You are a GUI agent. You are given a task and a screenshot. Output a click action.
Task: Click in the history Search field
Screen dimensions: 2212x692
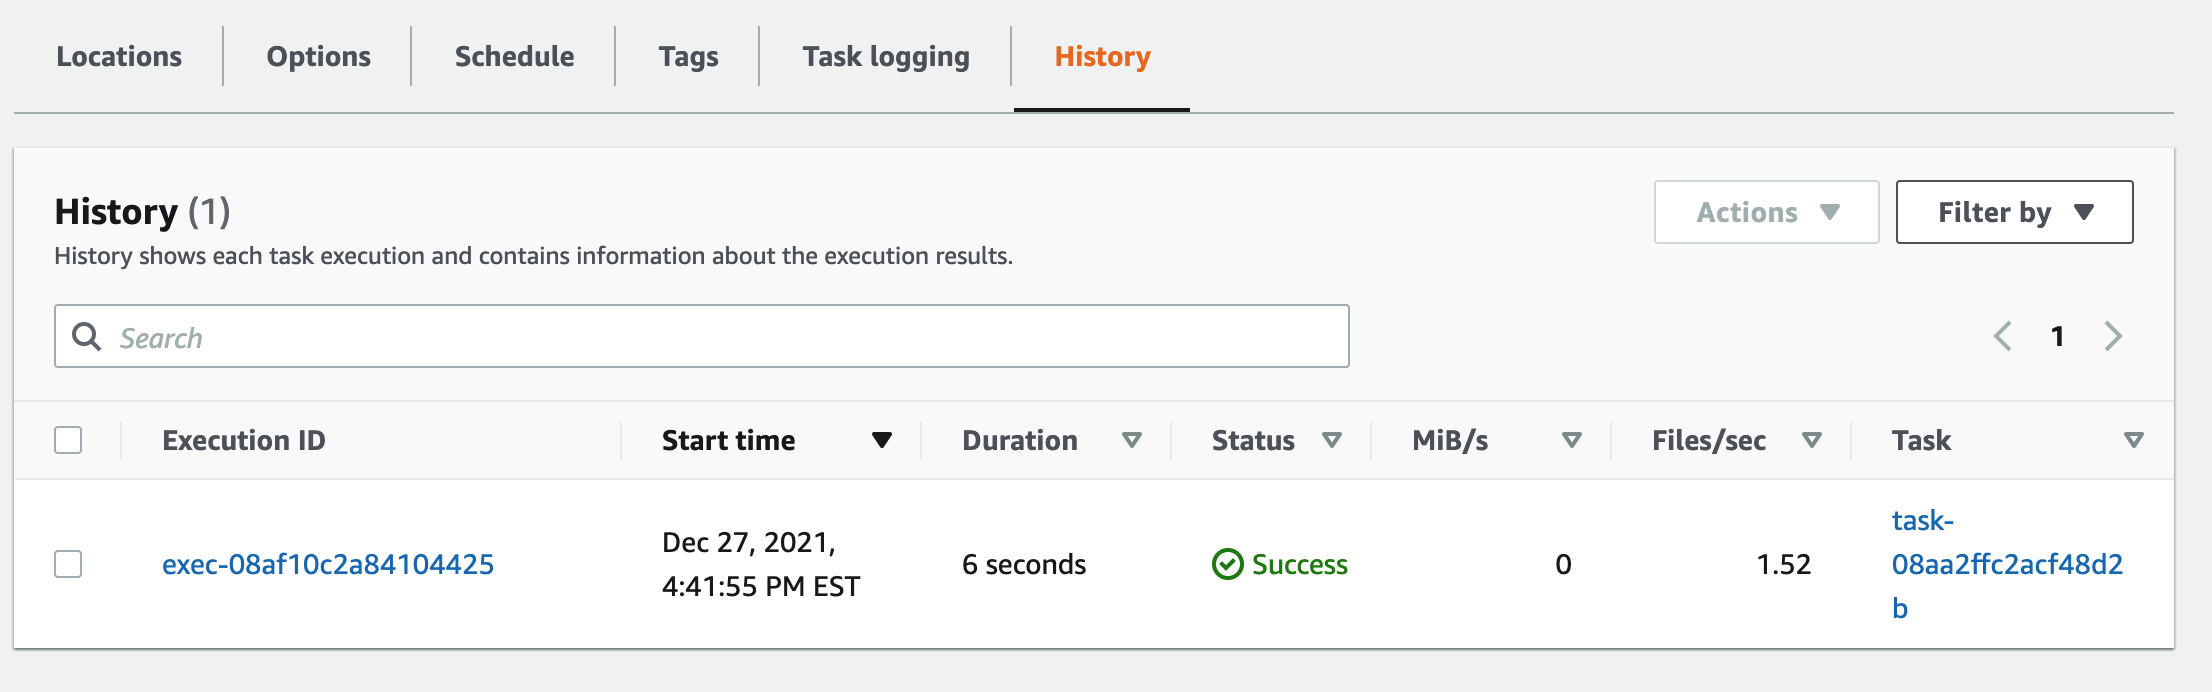click(x=700, y=337)
